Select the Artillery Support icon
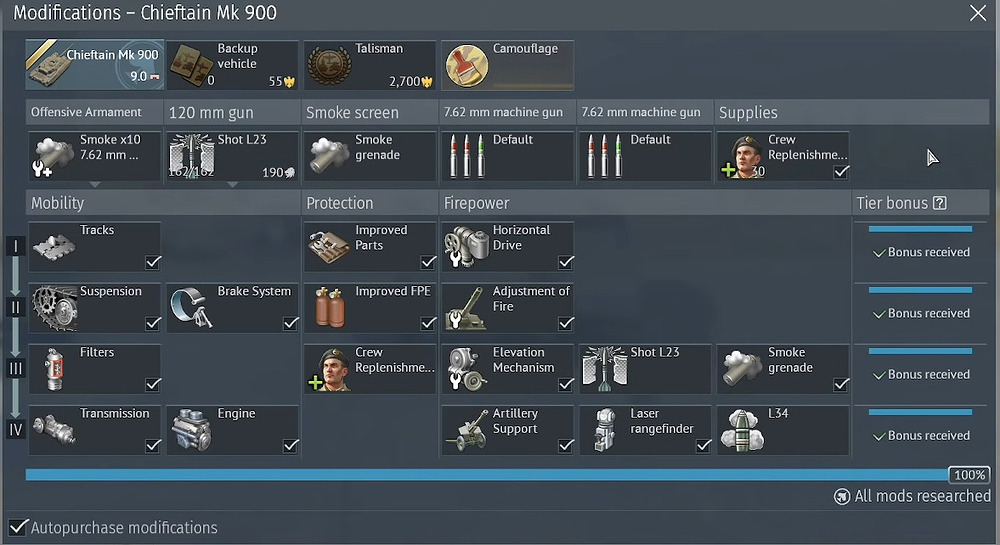 coord(467,429)
